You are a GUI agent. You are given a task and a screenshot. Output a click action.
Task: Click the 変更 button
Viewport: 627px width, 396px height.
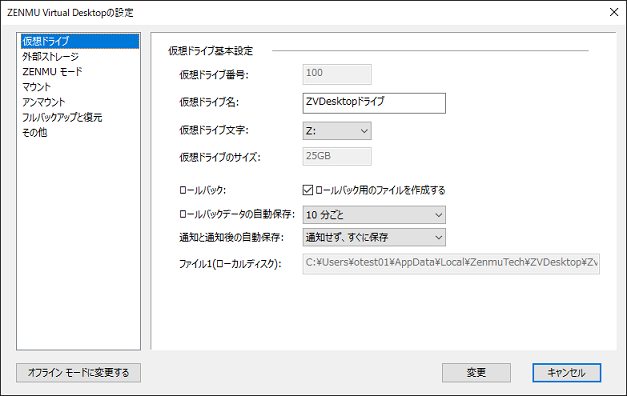coord(476,373)
